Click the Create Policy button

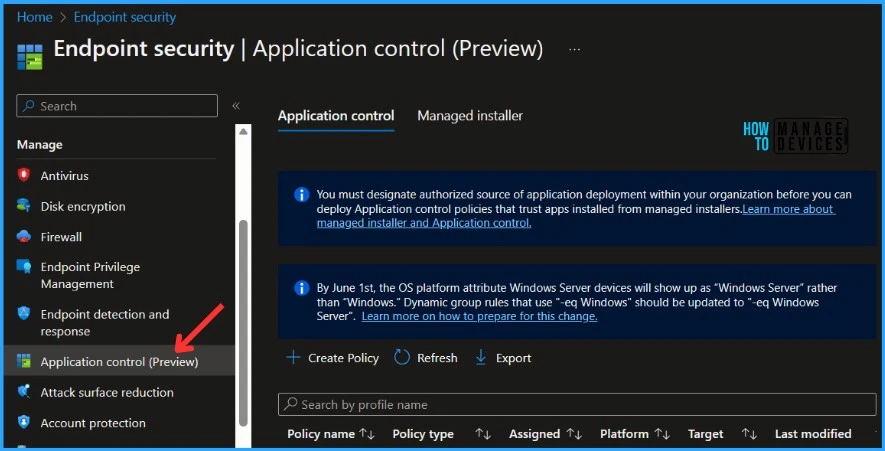[332, 357]
